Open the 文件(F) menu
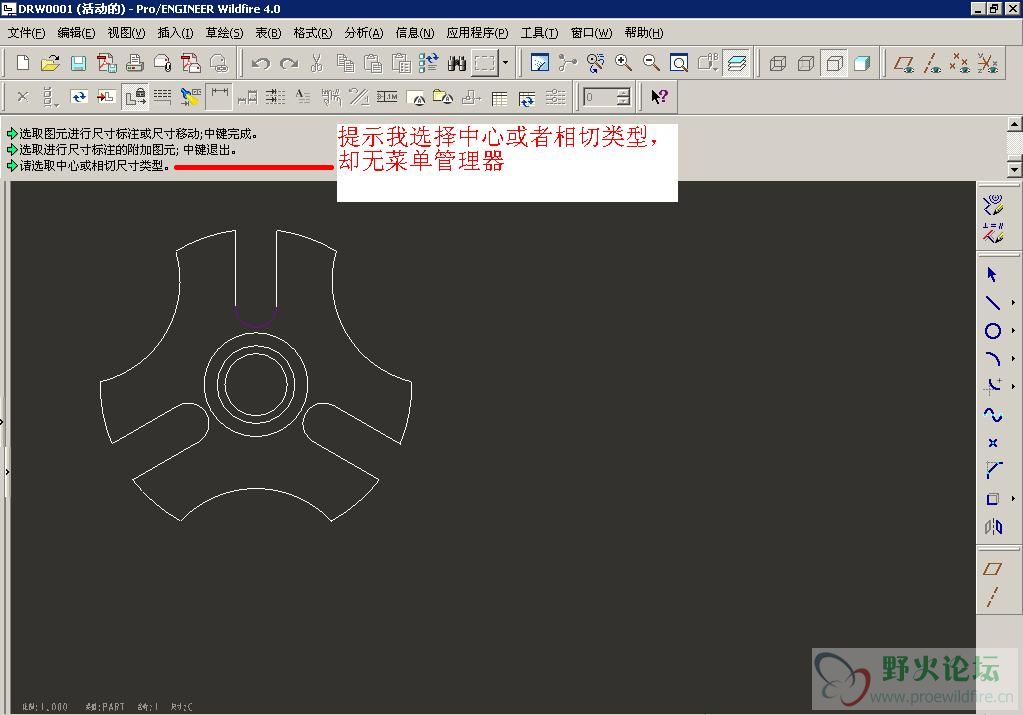The width and height of the screenshot is (1023, 715). point(26,33)
